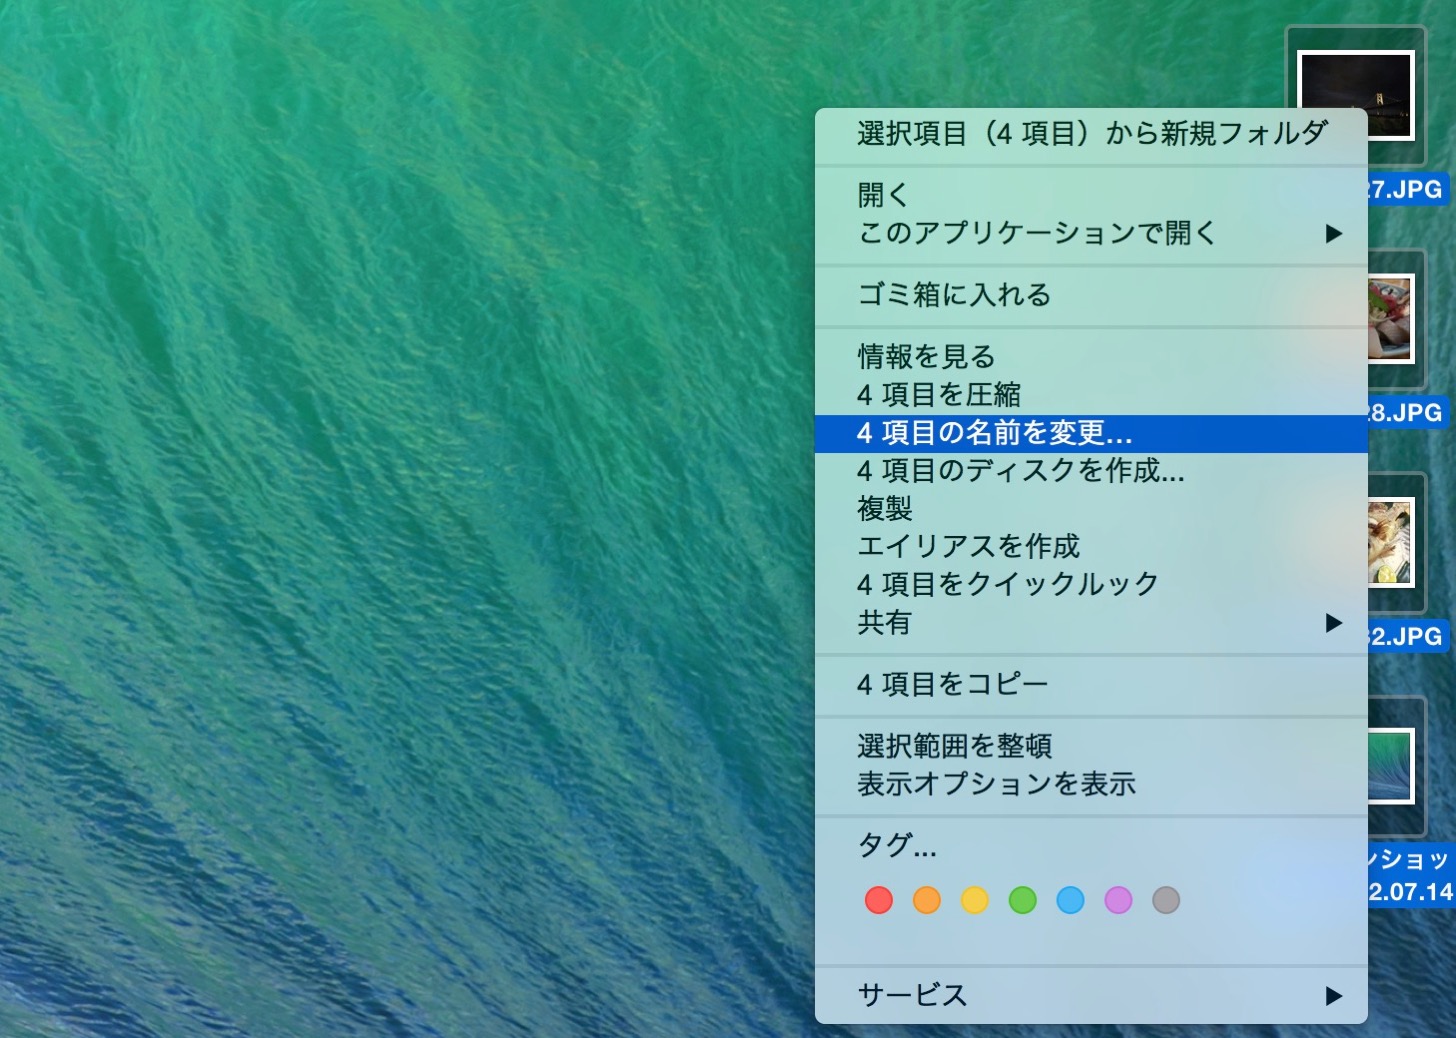This screenshot has height=1038, width=1456.
Task: Open the このアプリケーションで開く submenu
Action: (x=1091, y=233)
